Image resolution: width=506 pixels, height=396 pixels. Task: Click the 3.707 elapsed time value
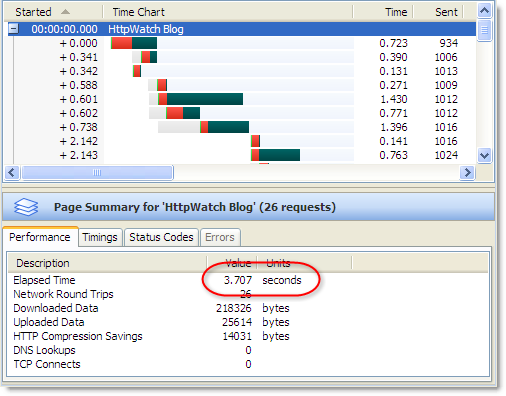click(238, 280)
